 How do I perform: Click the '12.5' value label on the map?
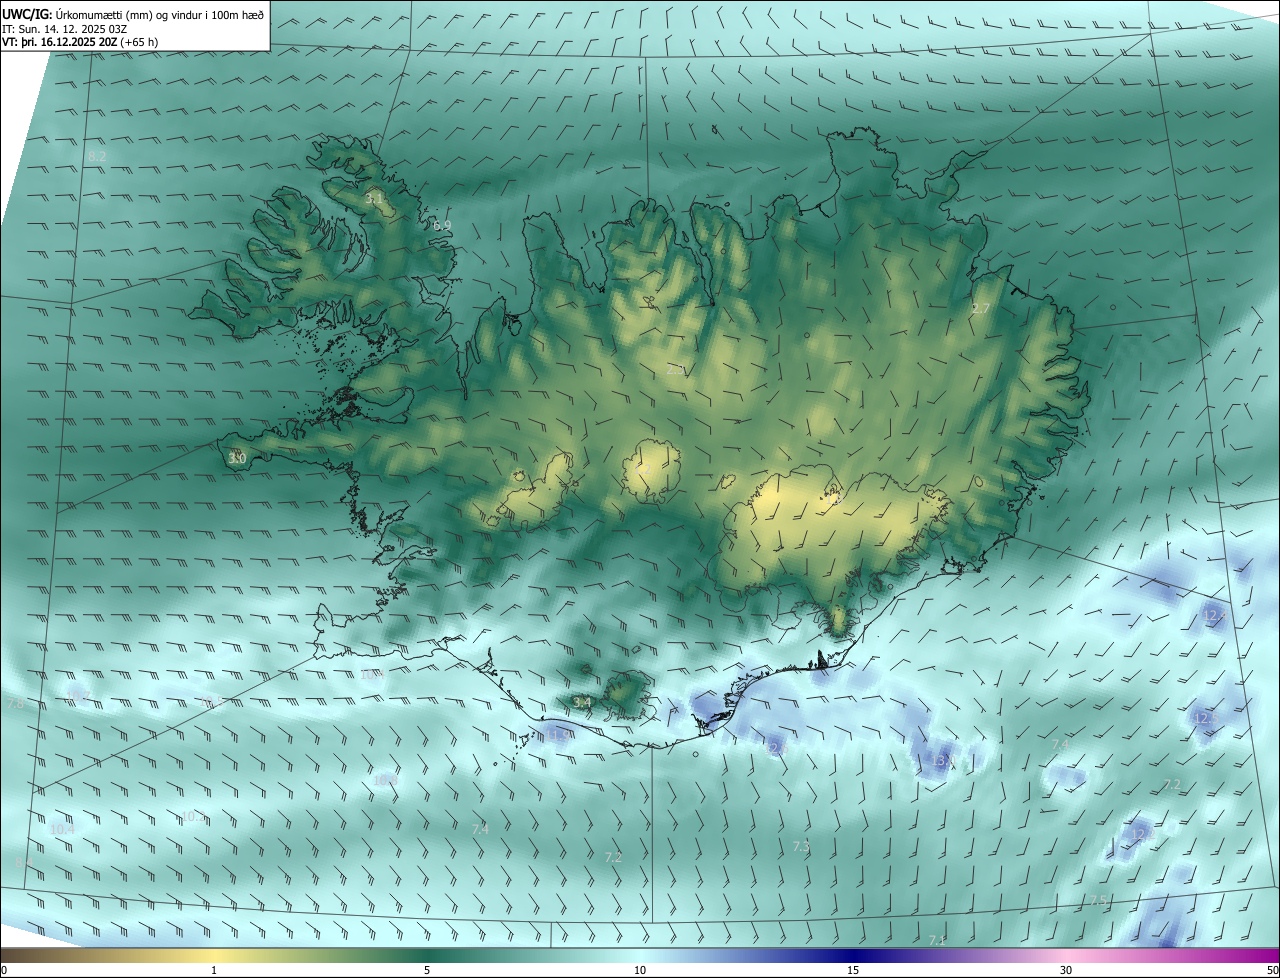tap(1205, 717)
